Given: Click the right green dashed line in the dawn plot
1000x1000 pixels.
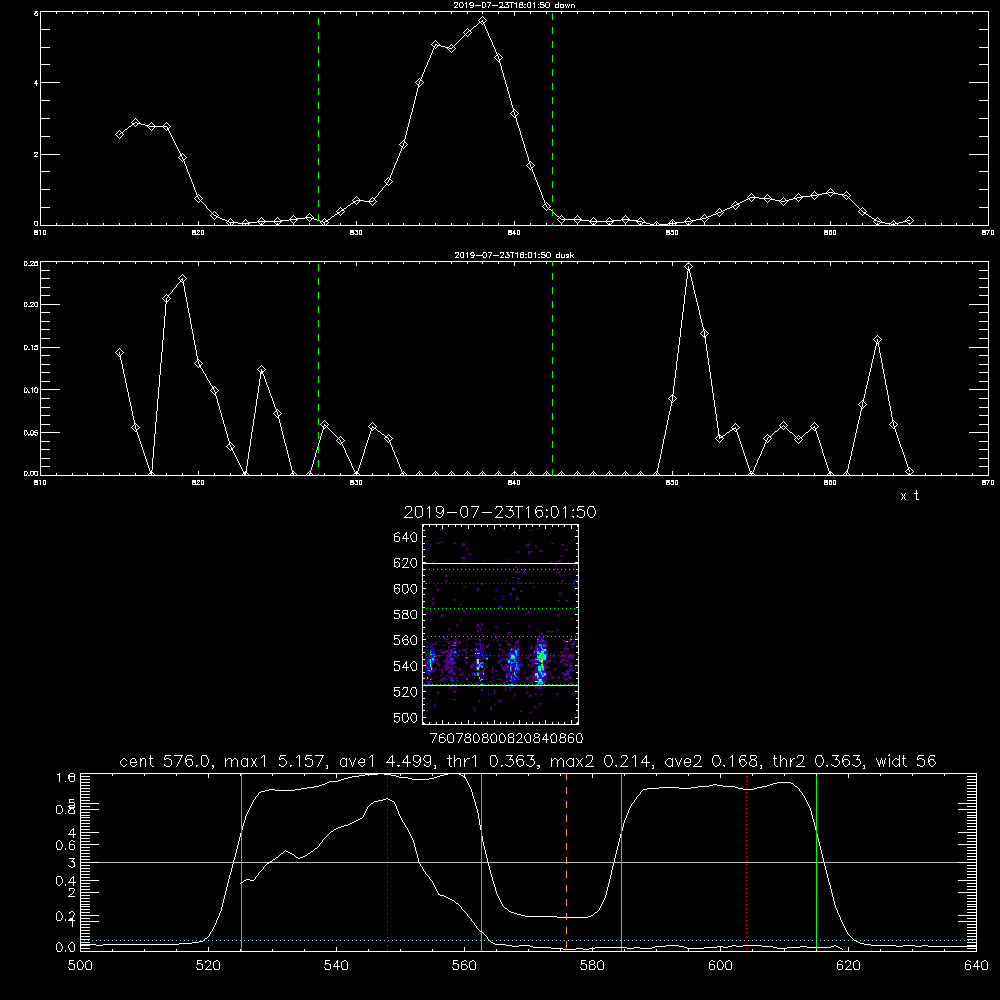Looking at the screenshot, I should coord(552,118).
